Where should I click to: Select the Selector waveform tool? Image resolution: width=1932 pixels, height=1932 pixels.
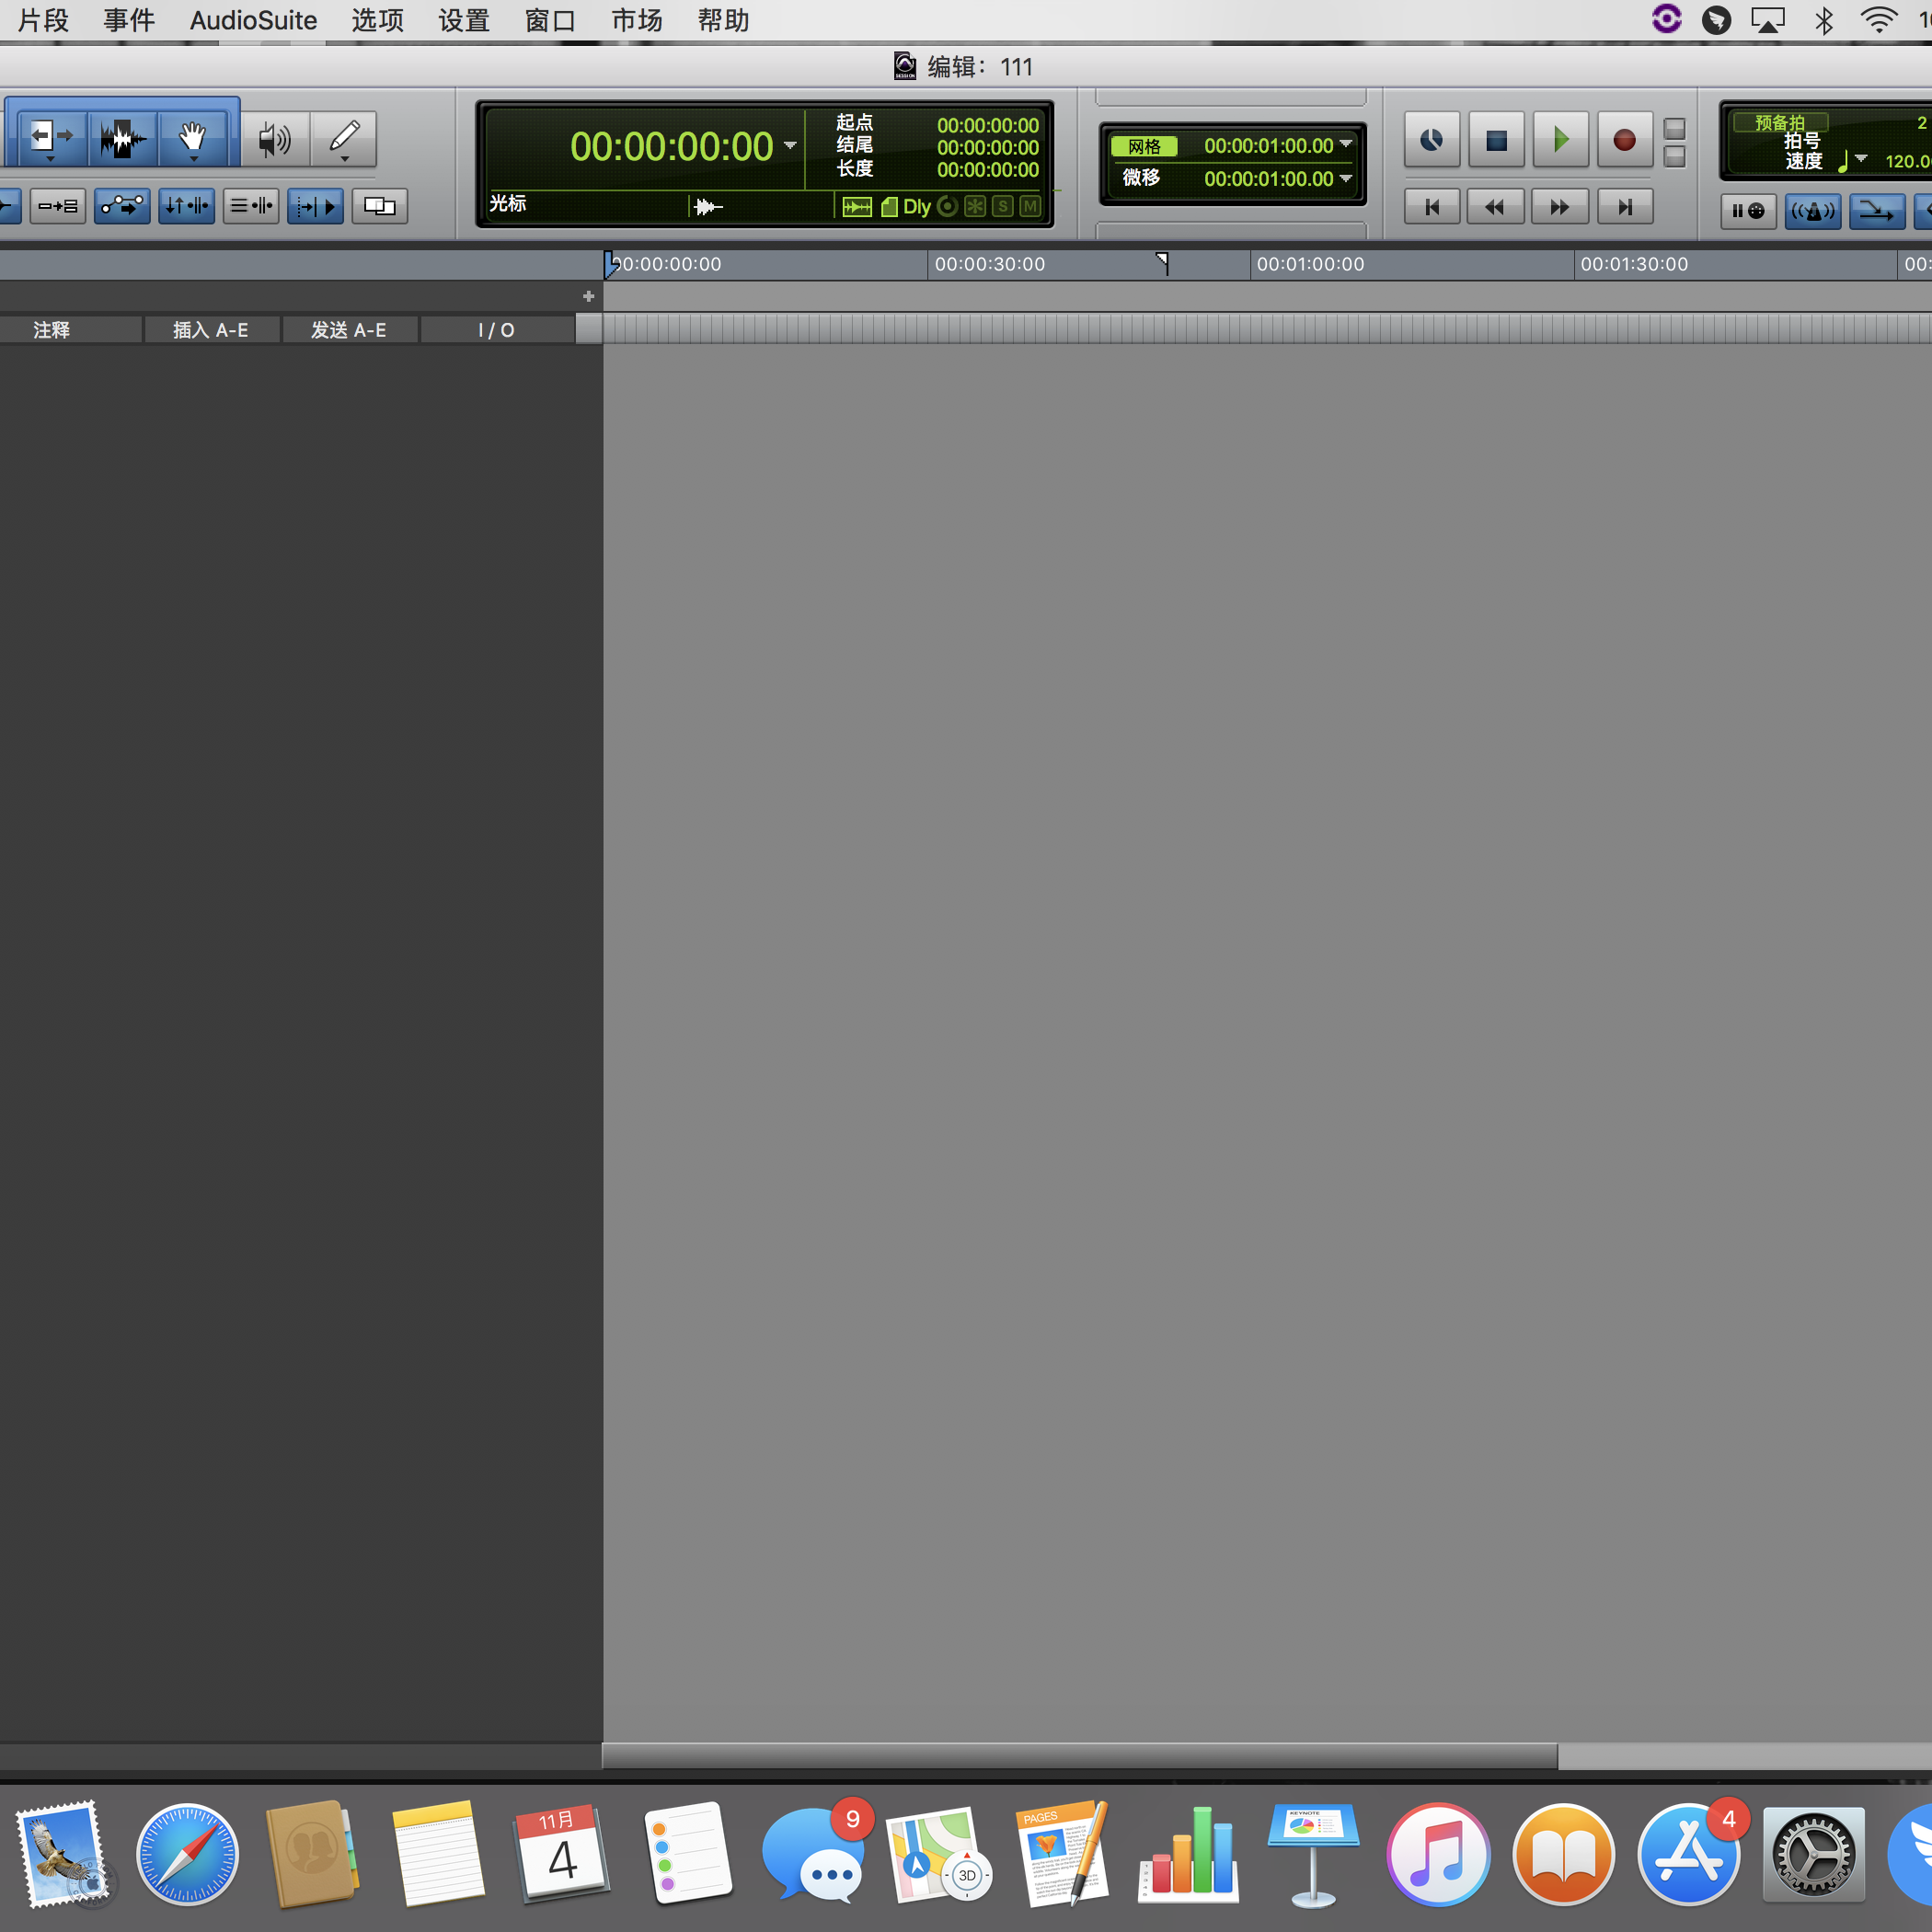(x=122, y=137)
